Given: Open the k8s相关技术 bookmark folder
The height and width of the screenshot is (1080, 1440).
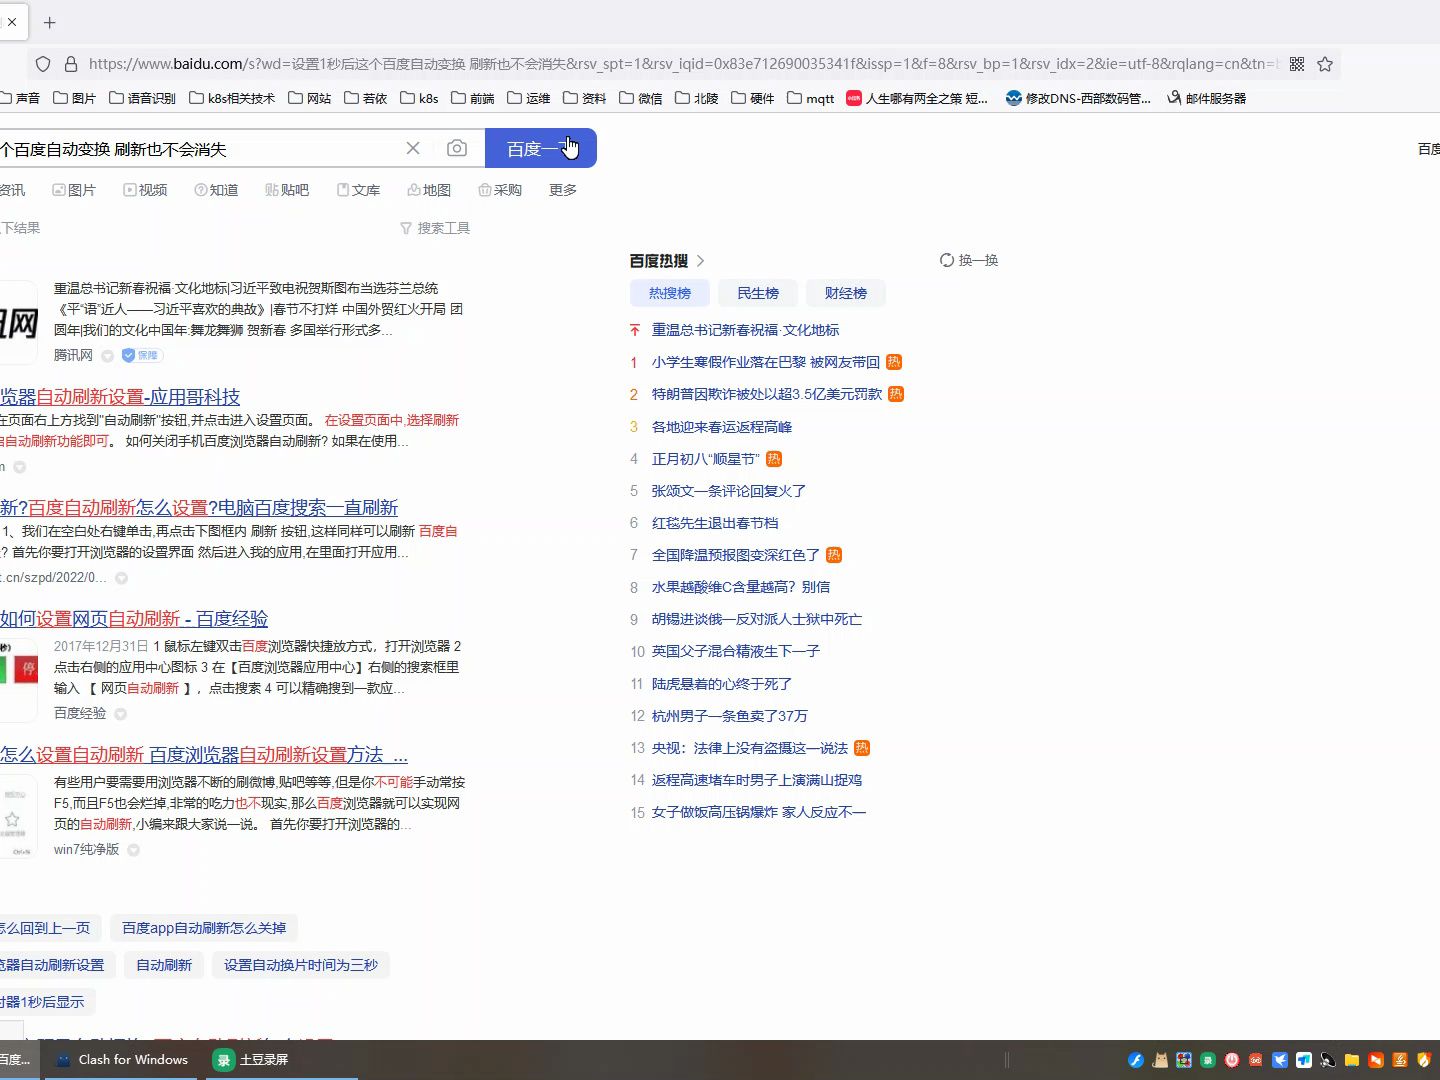Looking at the screenshot, I should pyautogui.click(x=232, y=98).
